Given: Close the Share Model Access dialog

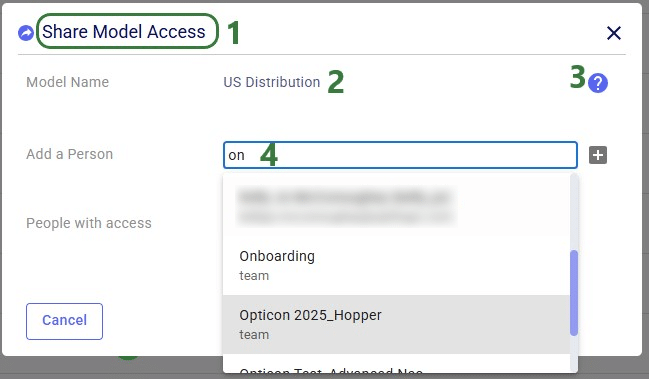Looking at the screenshot, I should (614, 33).
